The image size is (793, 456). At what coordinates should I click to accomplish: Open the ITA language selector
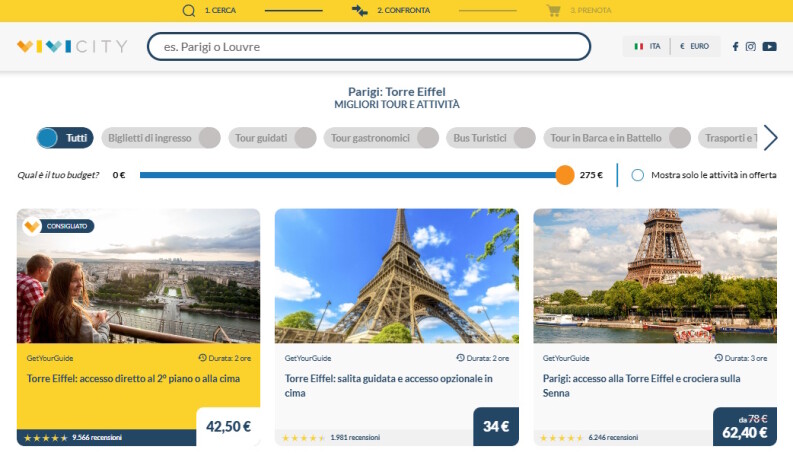click(647, 47)
